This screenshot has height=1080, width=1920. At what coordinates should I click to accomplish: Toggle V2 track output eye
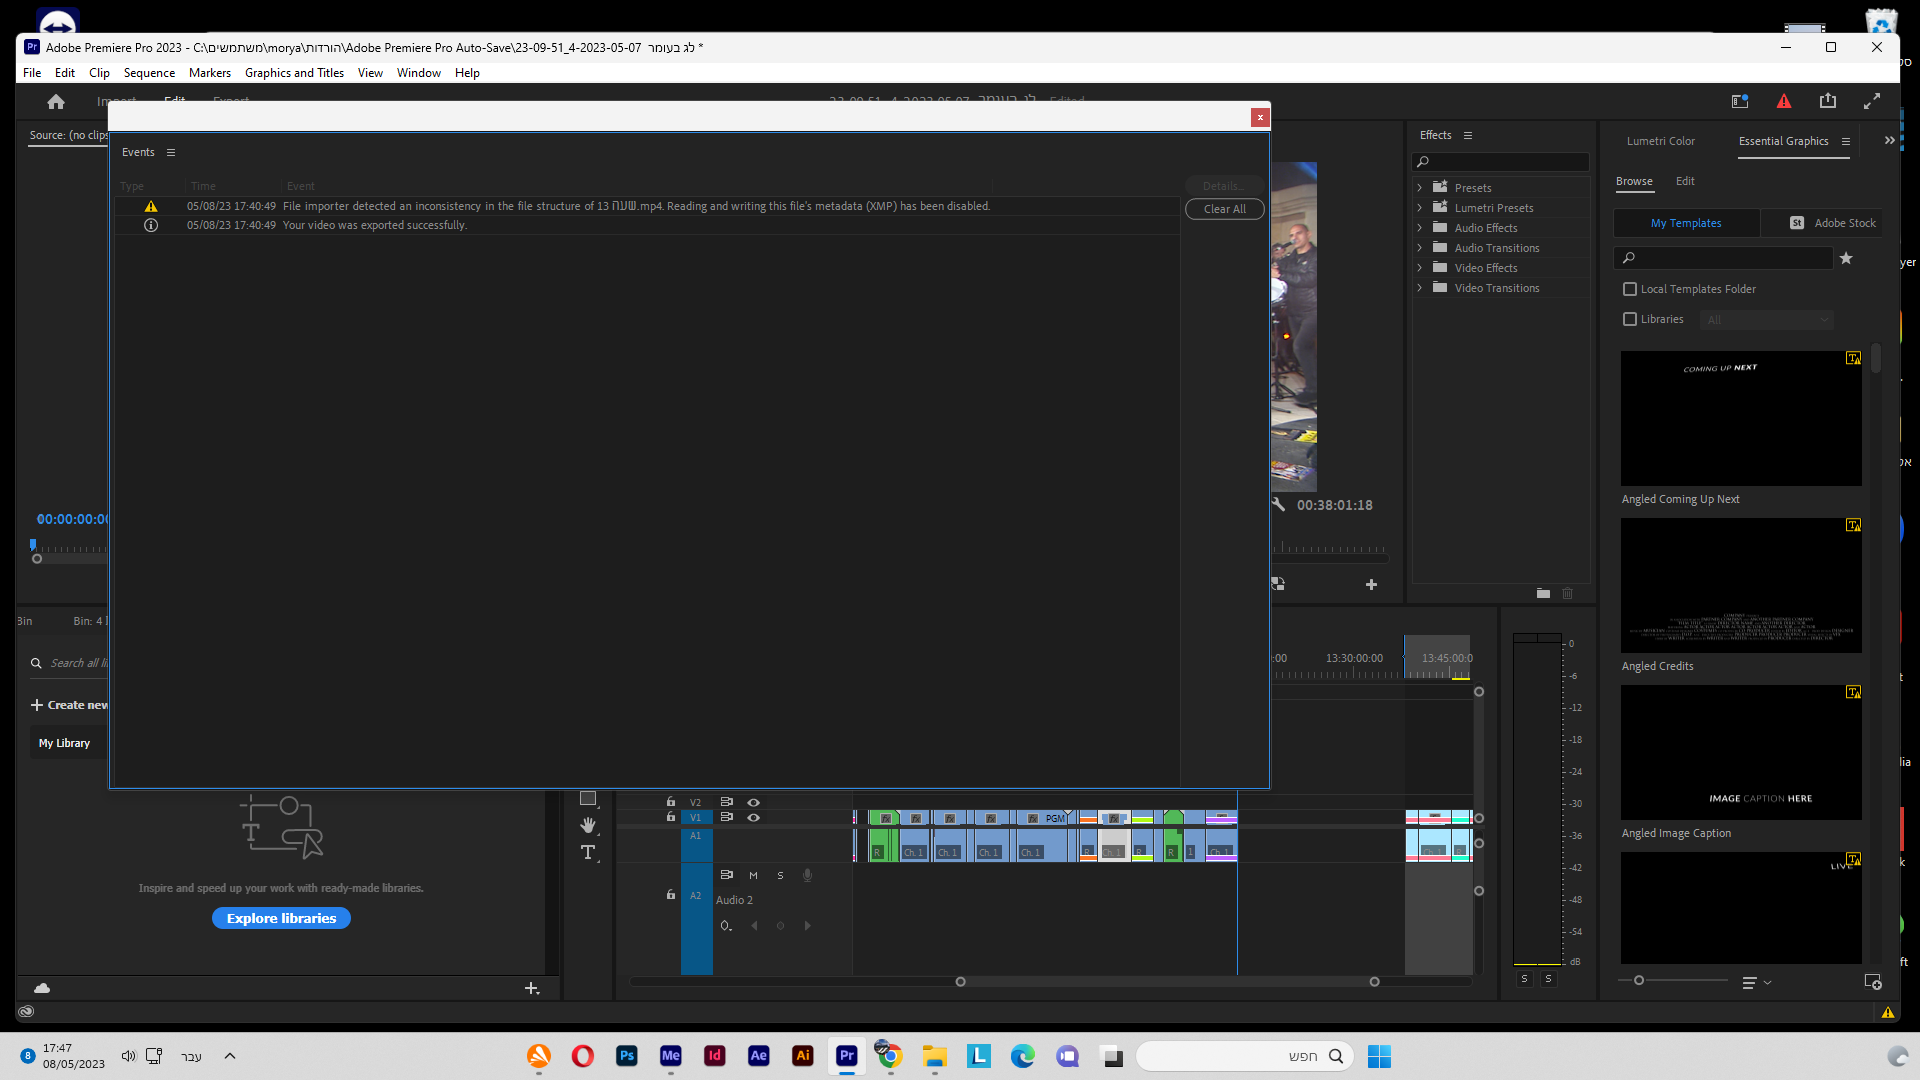(754, 802)
